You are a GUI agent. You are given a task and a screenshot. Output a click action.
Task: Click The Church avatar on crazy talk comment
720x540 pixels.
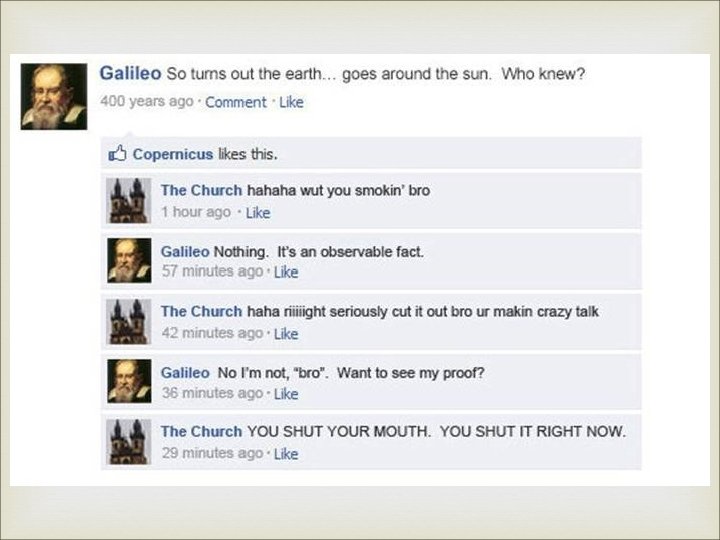(x=129, y=322)
